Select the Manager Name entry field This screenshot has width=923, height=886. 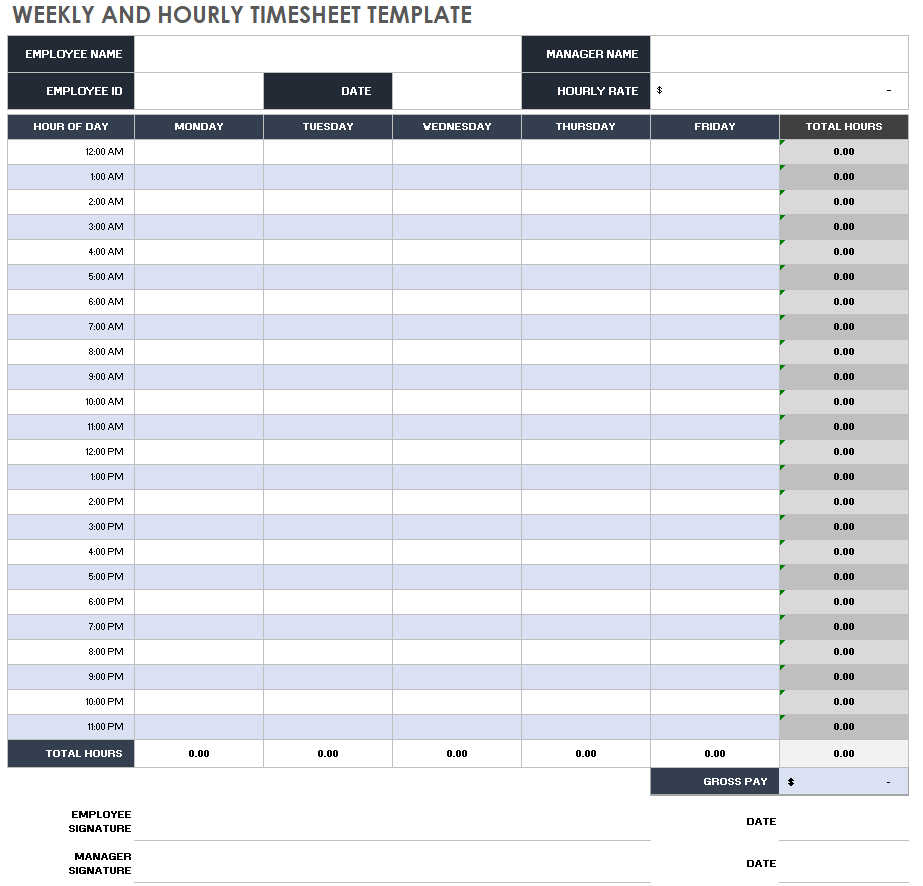tap(779, 54)
